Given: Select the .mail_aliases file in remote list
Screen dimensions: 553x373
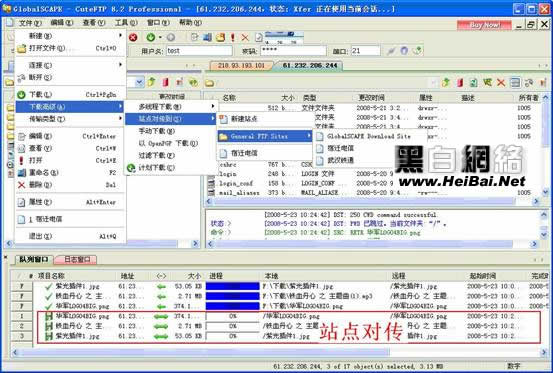Looking at the screenshot, I should click(239, 193).
